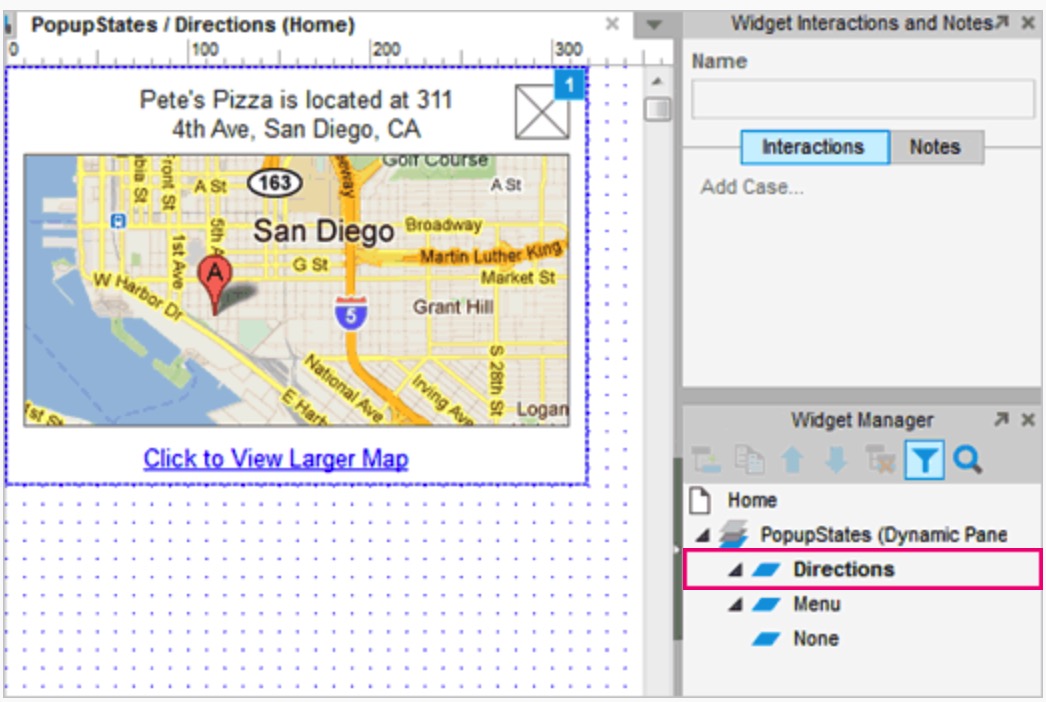The image size is (1046, 702).
Task: Select the PopupStates / Directions (Home) tab
Action: coord(193,25)
